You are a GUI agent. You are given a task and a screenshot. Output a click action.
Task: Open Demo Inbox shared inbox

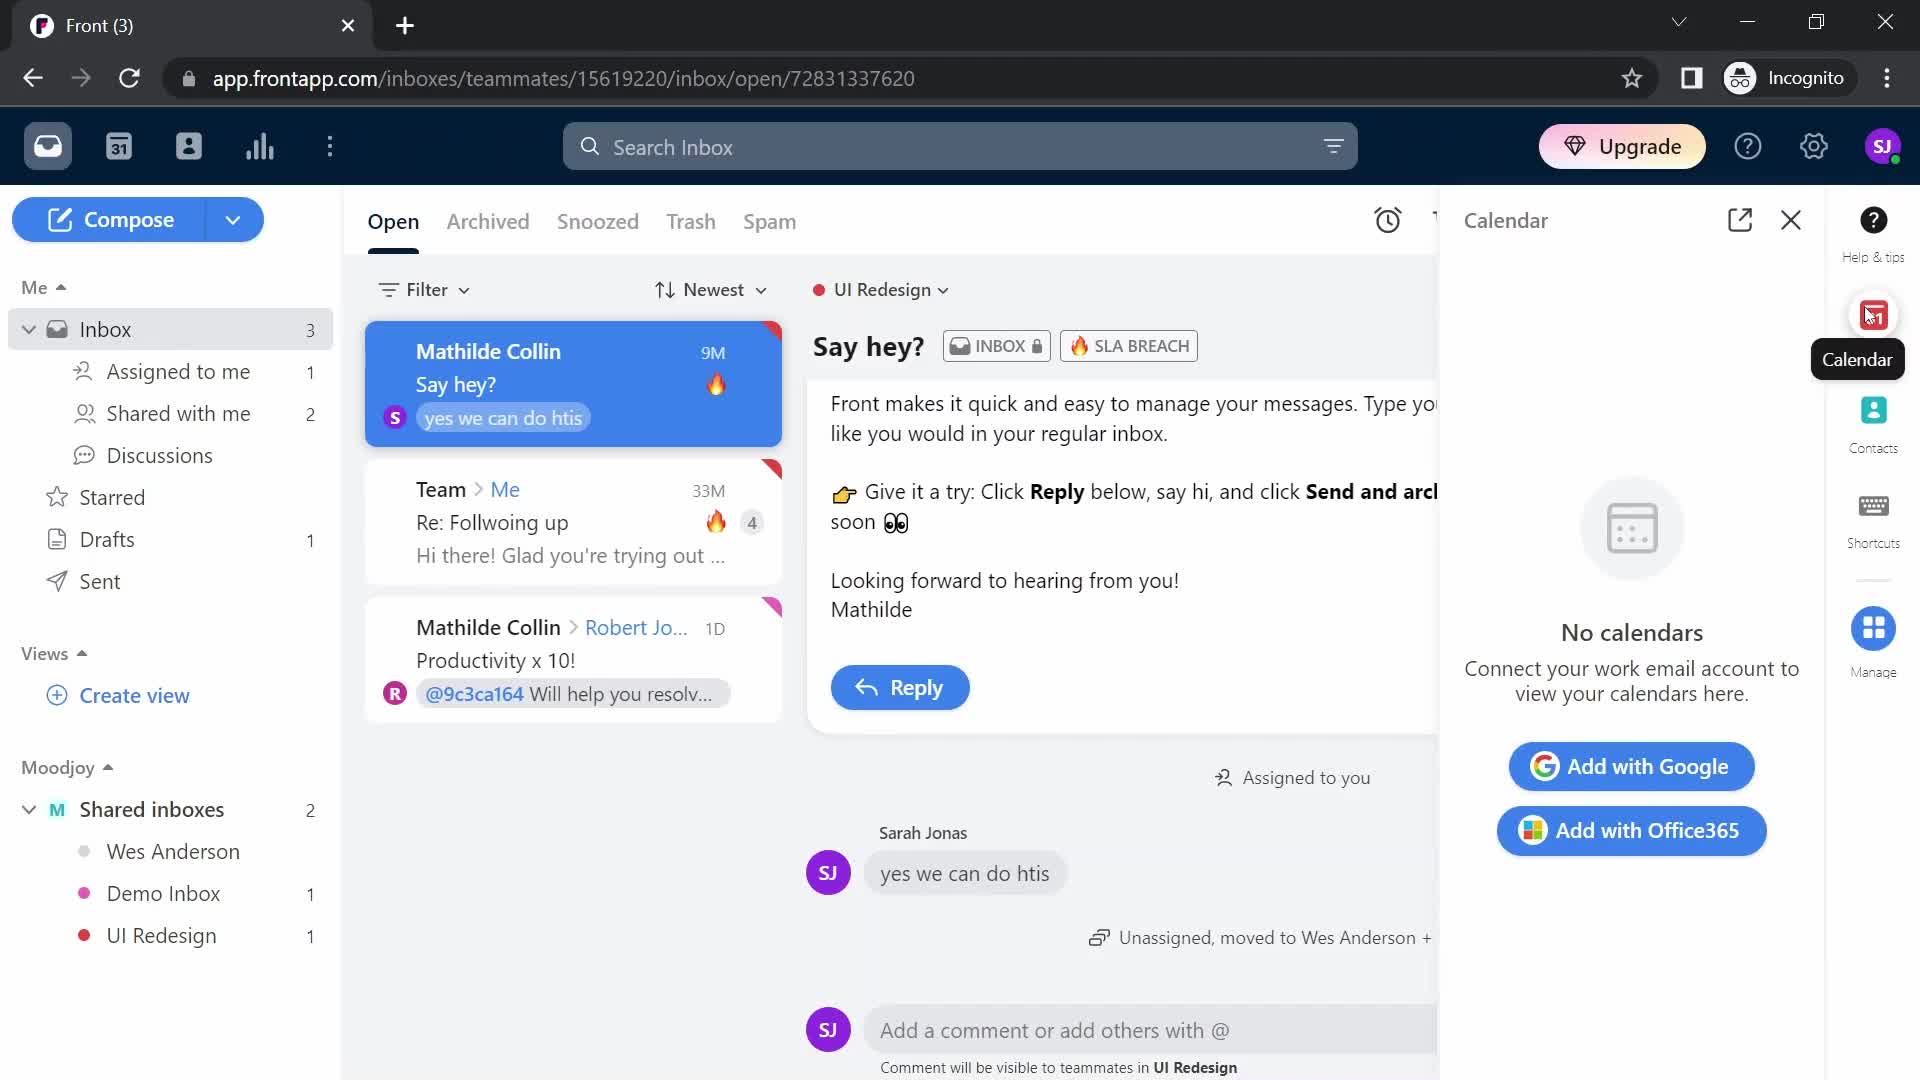coord(170,894)
